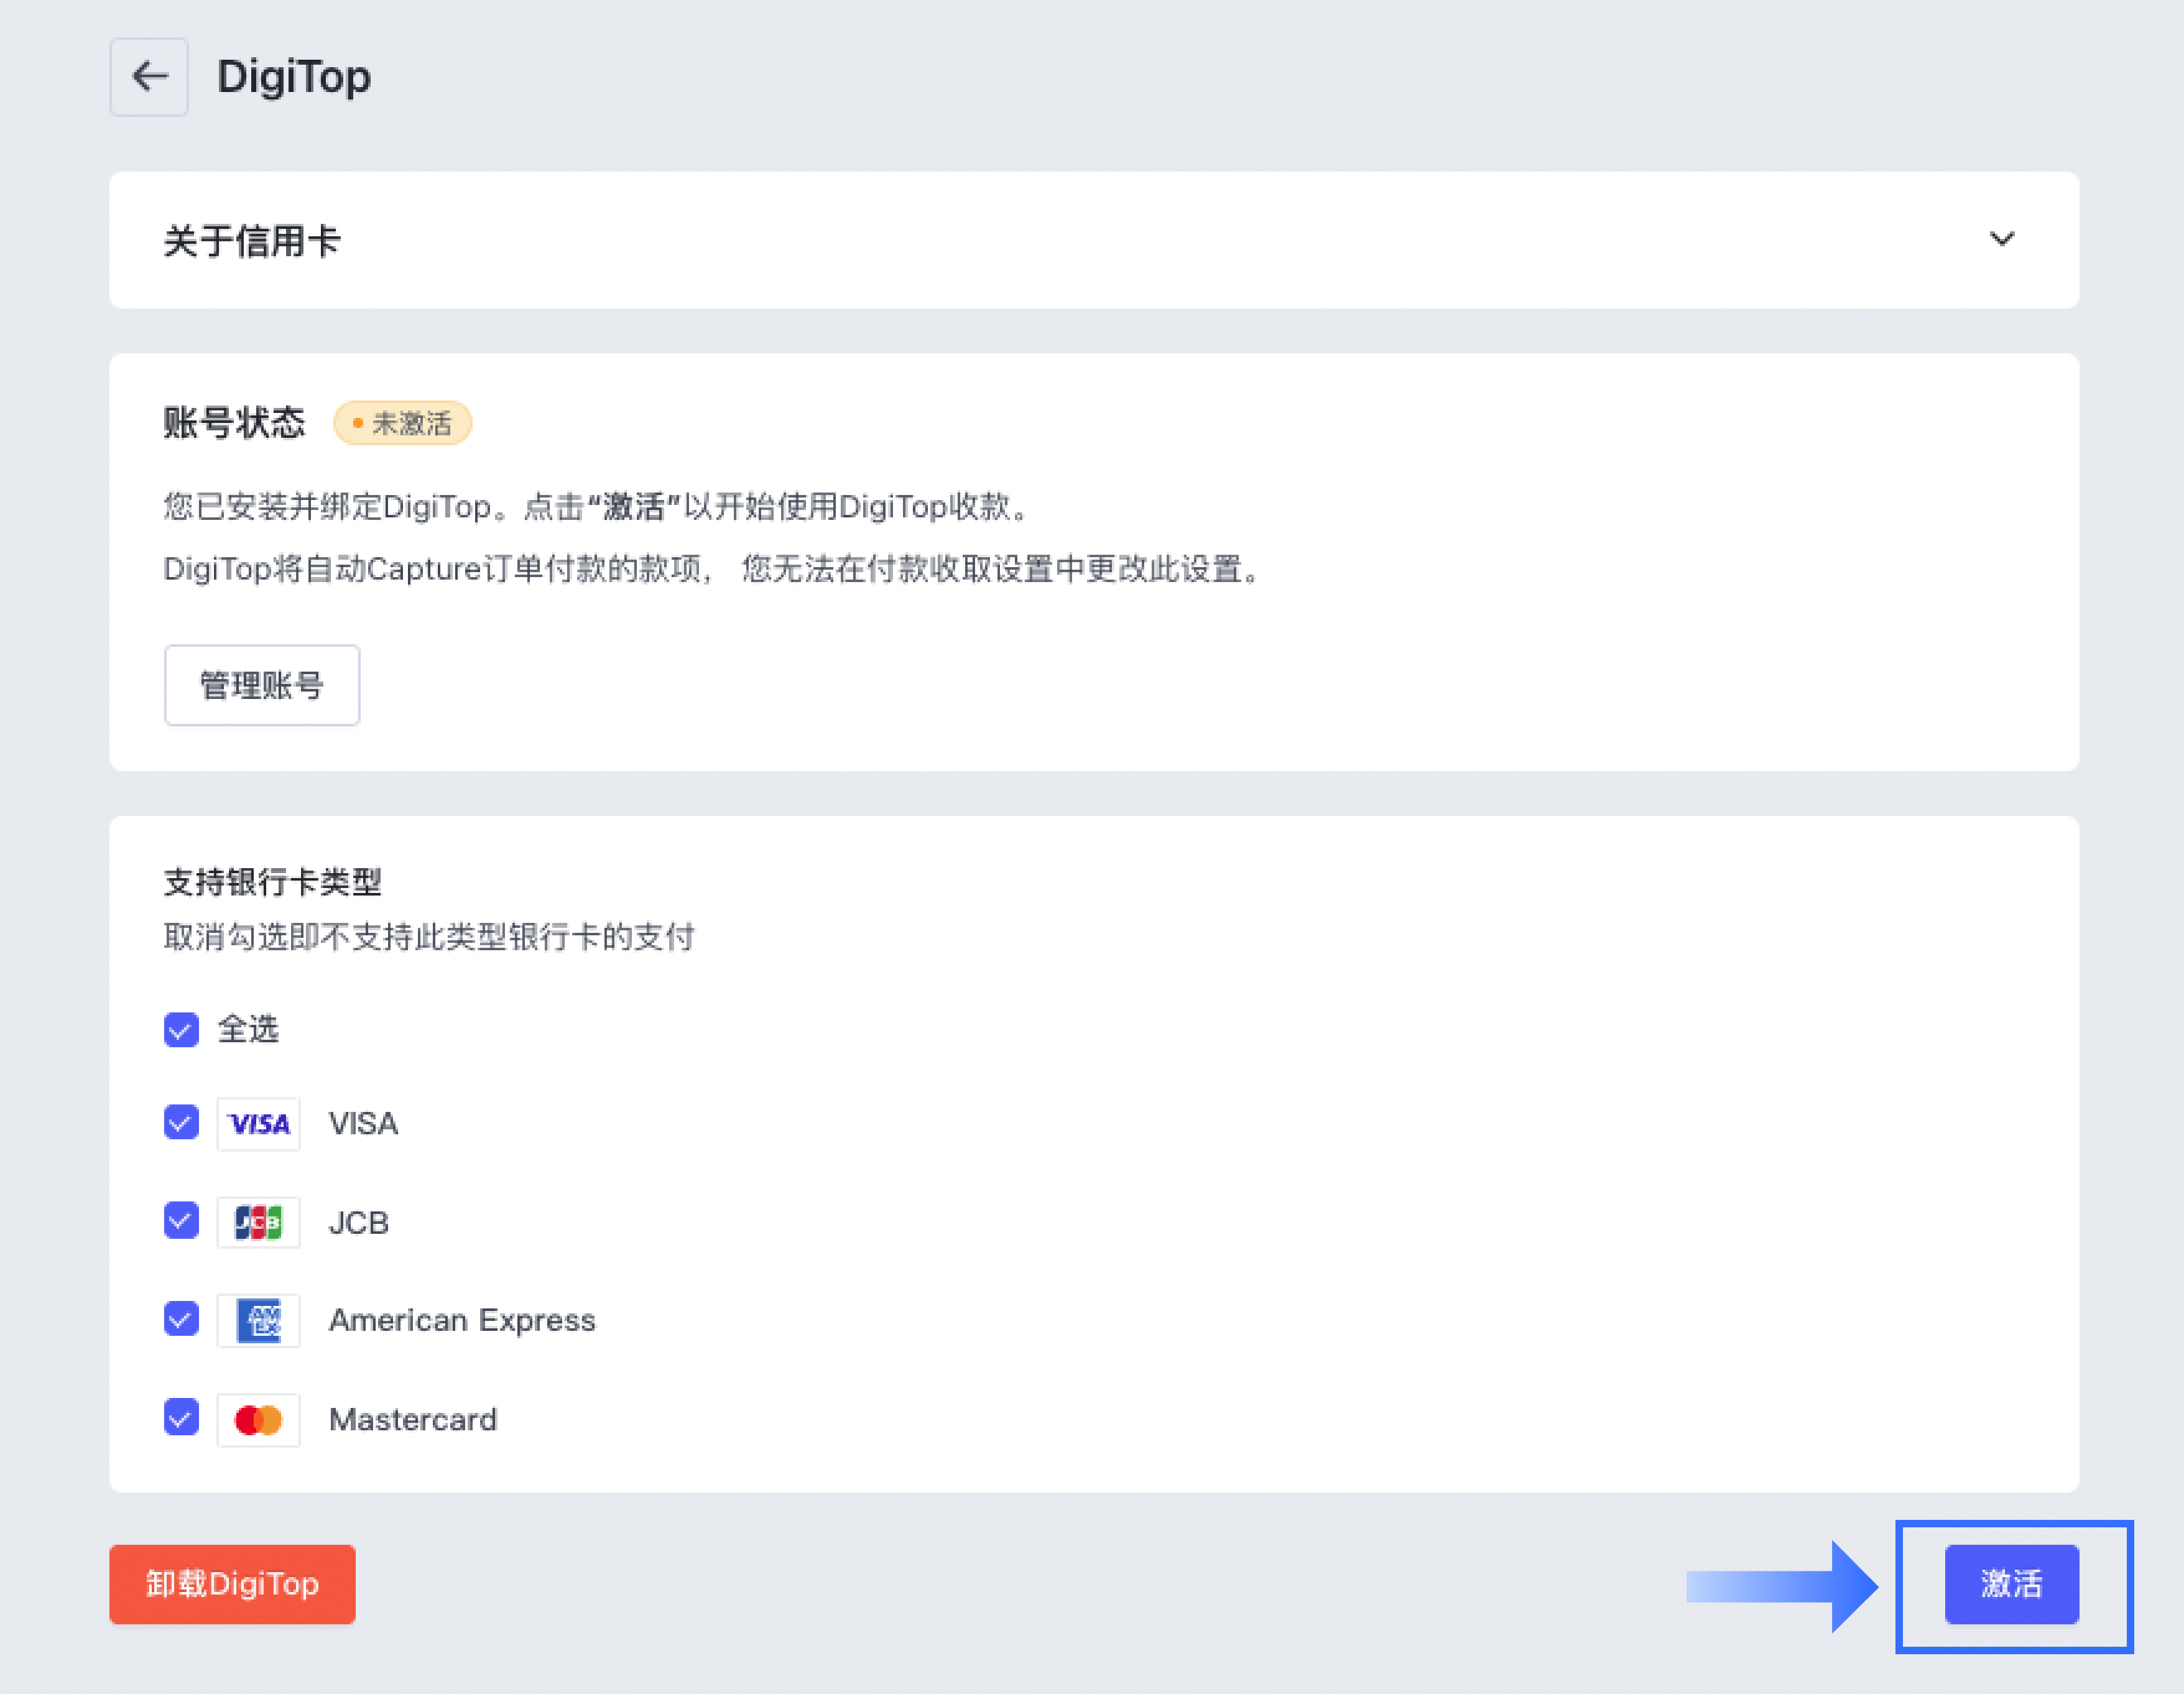Click the DigiTop page title
2184x1694 pixels.
tap(294, 77)
